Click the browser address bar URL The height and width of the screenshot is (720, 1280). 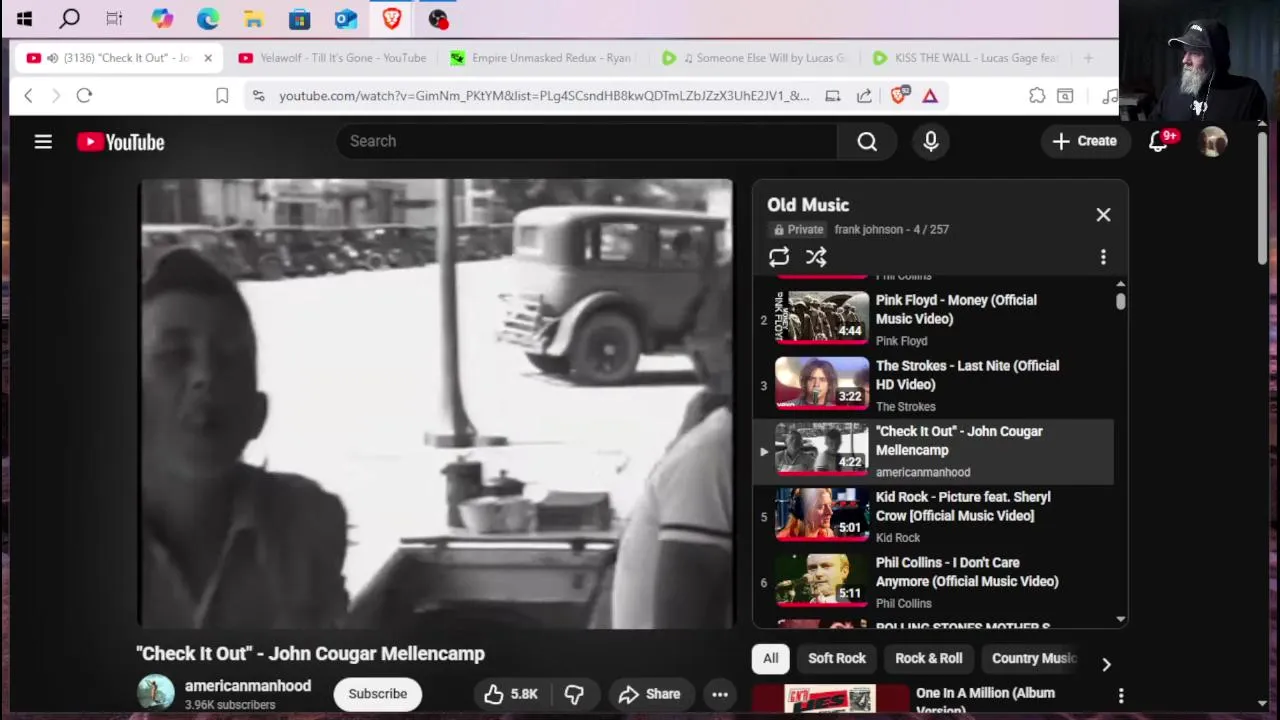(544, 95)
